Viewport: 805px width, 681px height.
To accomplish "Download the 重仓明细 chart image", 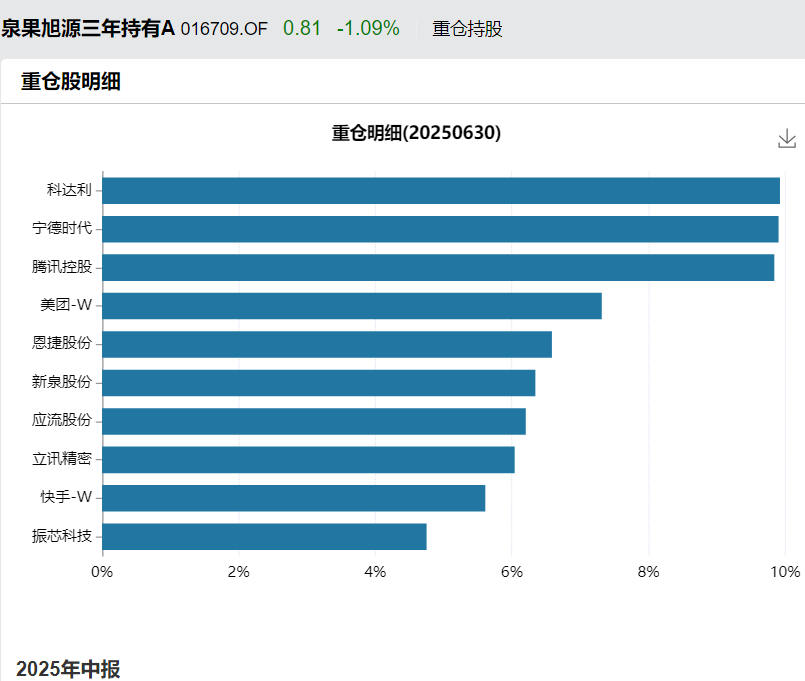I will click(x=787, y=139).
